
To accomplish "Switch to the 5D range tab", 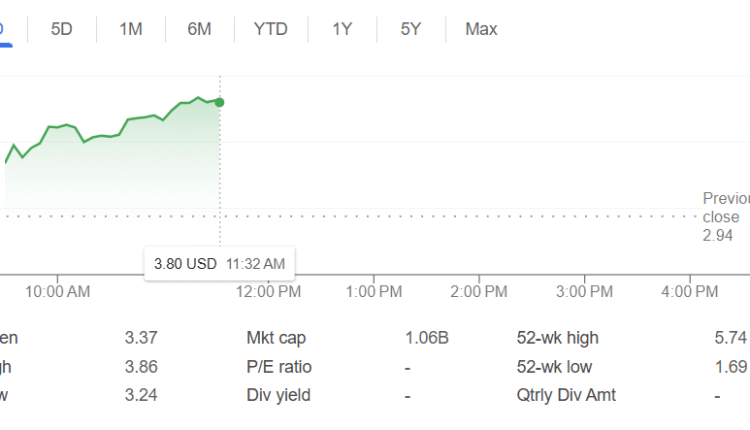I will coord(62,29).
